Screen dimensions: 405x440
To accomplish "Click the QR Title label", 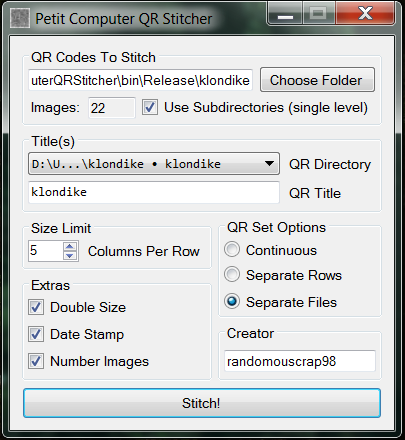I will [315, 193].
